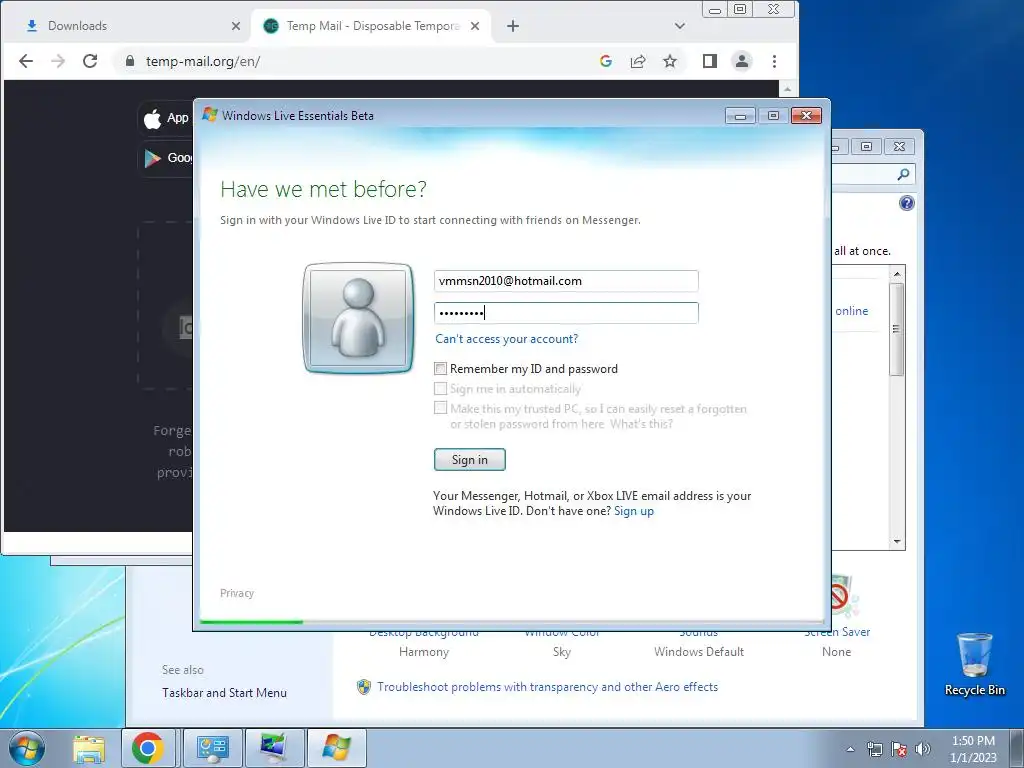Viewport: 1024px width, 768px height.
Task: Maximize the Windows Live Essentials window
Action: click(773, 116)
